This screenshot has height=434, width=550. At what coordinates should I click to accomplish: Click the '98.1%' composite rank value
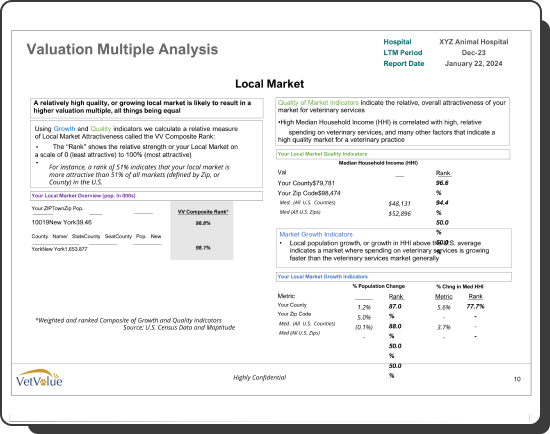[x=203, y=248]
